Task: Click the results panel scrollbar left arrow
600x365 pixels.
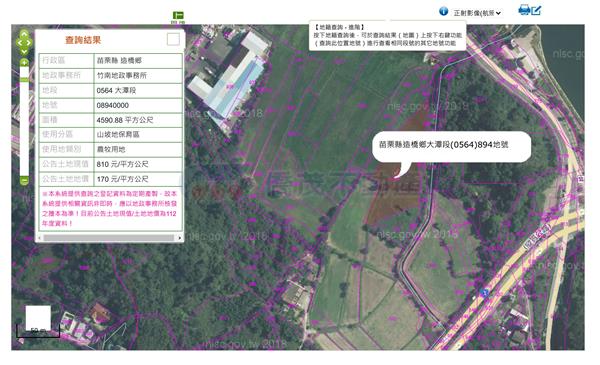Action: [39, 238]
